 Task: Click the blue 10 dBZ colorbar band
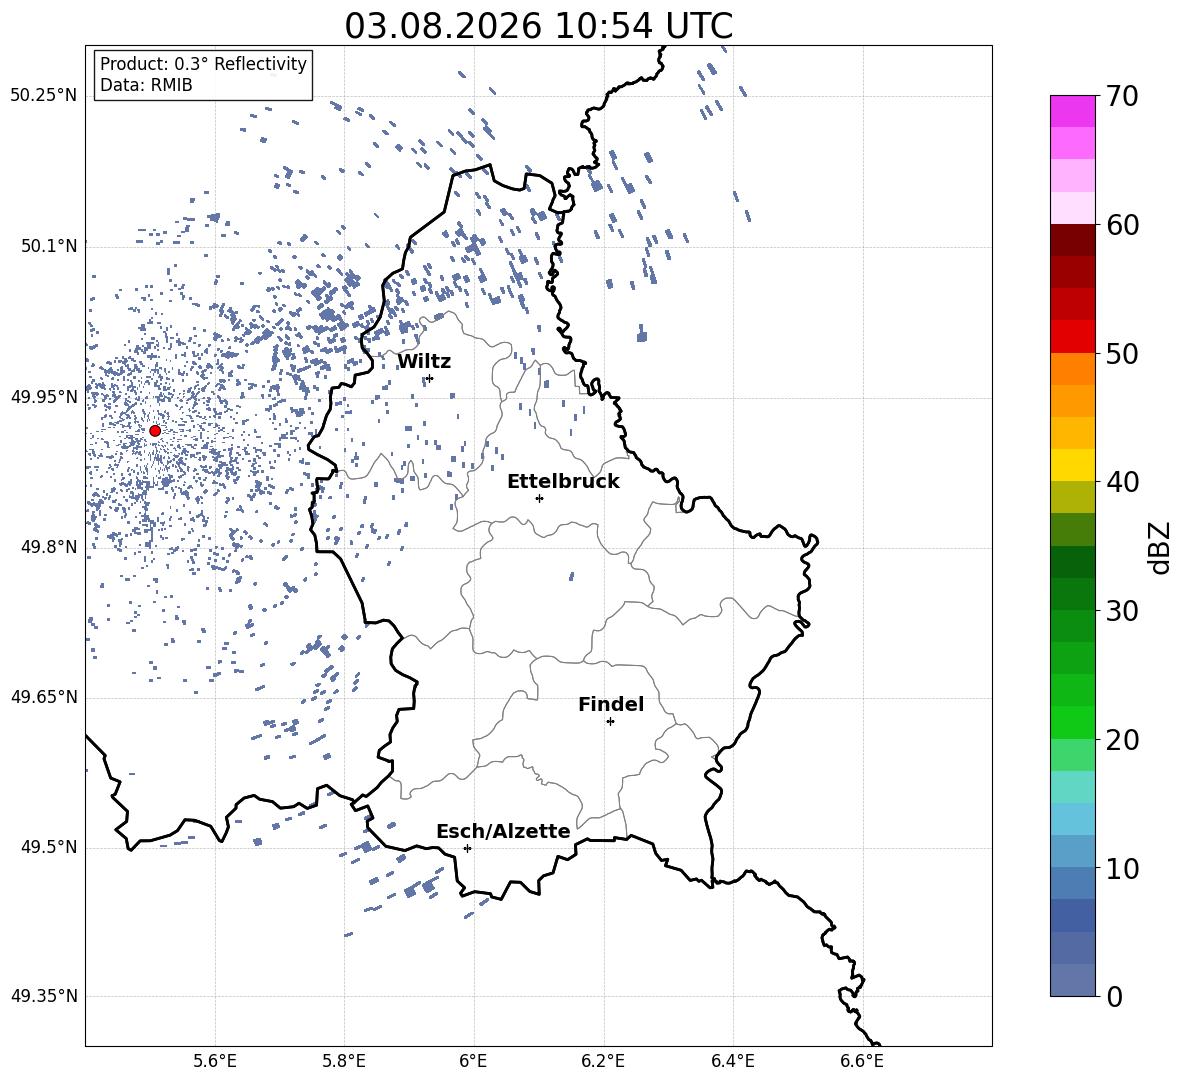pos(1073,851)
